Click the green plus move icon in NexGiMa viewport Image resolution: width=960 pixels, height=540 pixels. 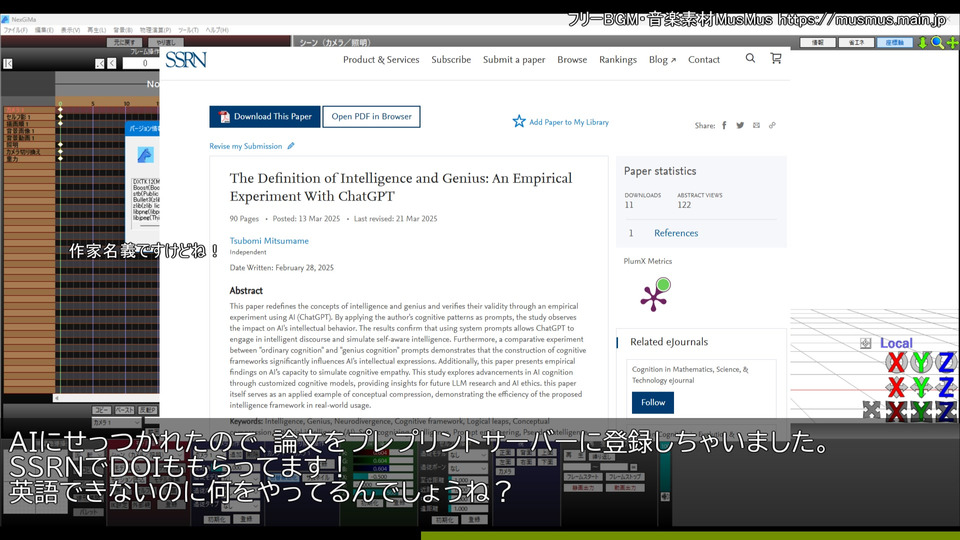(x=953, y=42)
